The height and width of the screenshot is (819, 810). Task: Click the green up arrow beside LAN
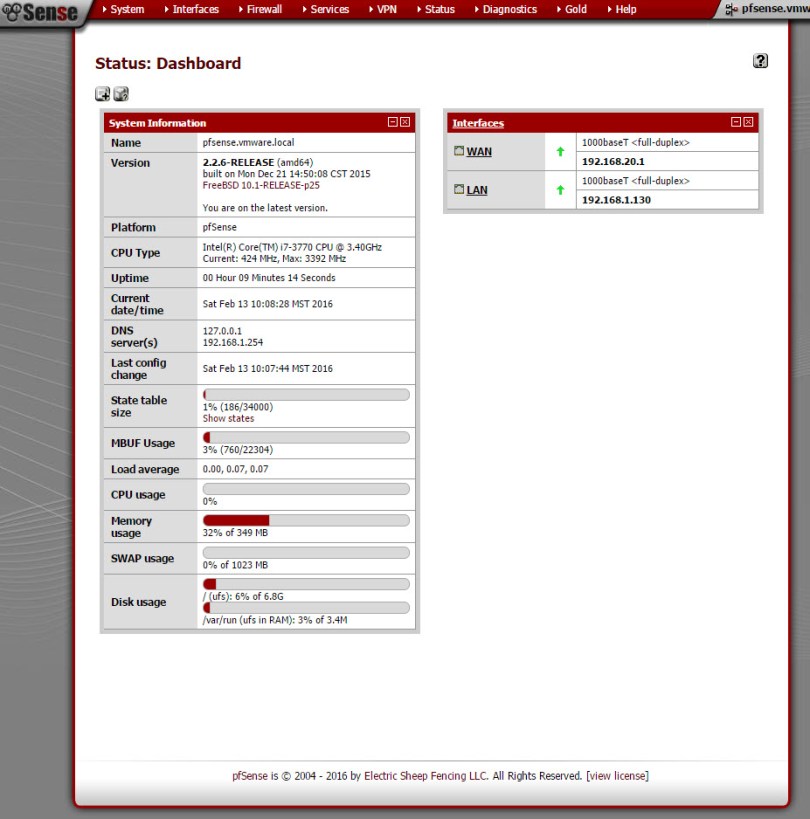pos(560,190)
